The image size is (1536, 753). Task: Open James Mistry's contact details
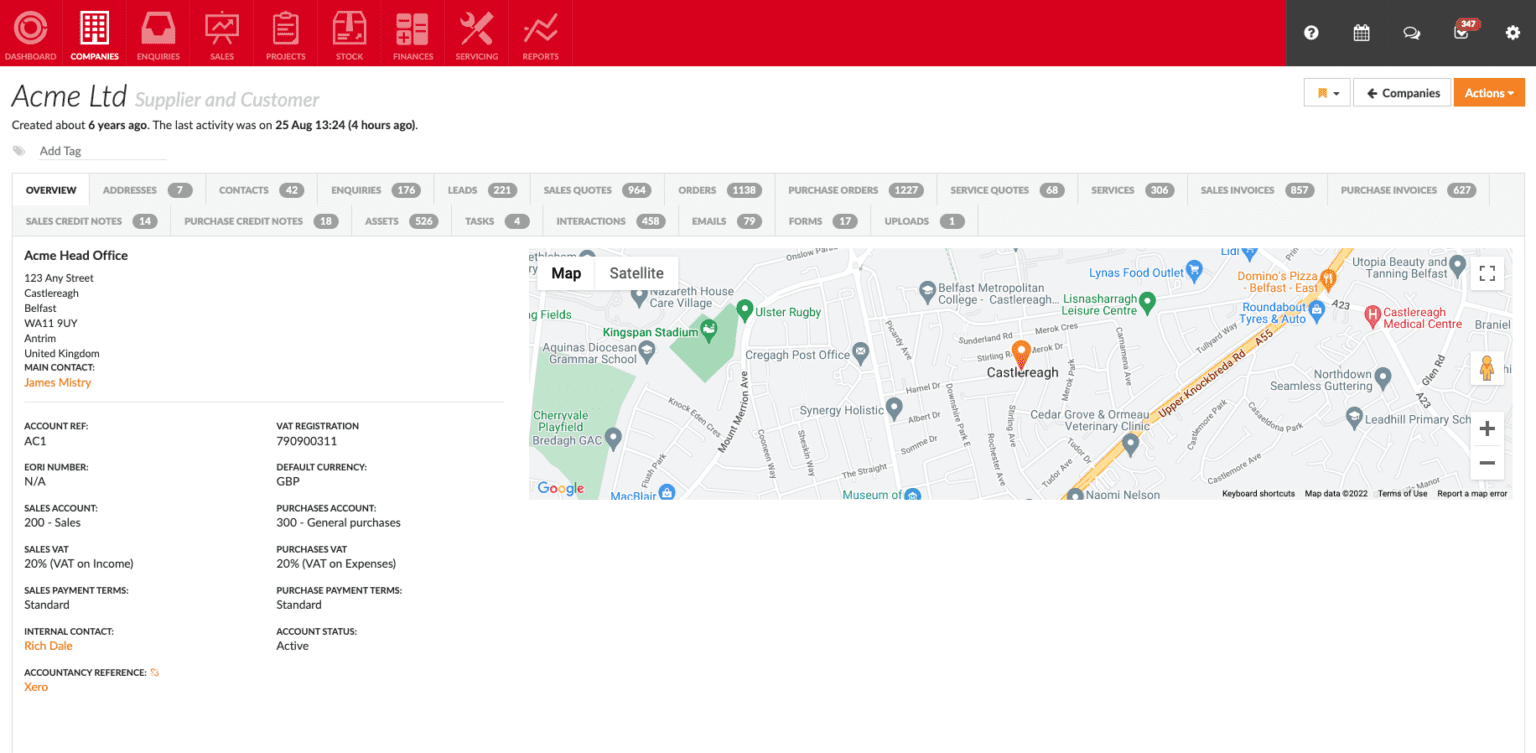pyautogui.click(x=57, y=382)
